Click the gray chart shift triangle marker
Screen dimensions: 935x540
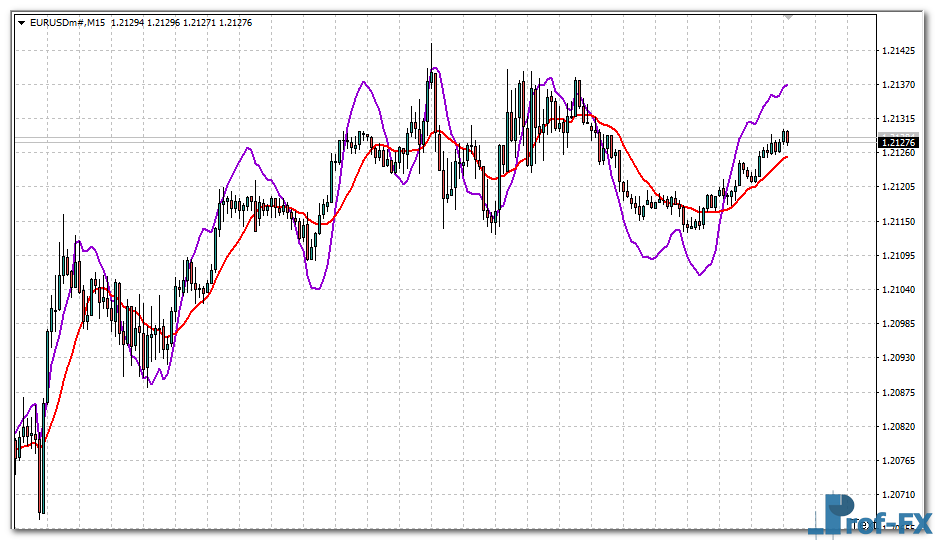coord(789,17)
